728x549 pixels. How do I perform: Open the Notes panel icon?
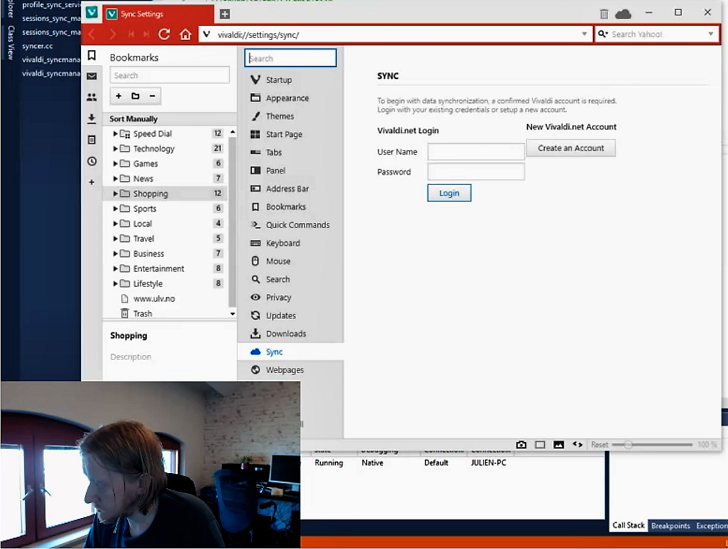[x=92, y=140]
